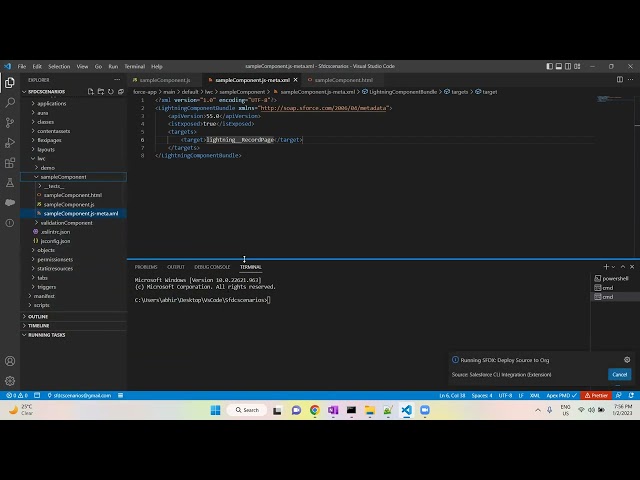Expand the OUTLINE section
Screen dimensions: 640x480
(x=38, y=317)
